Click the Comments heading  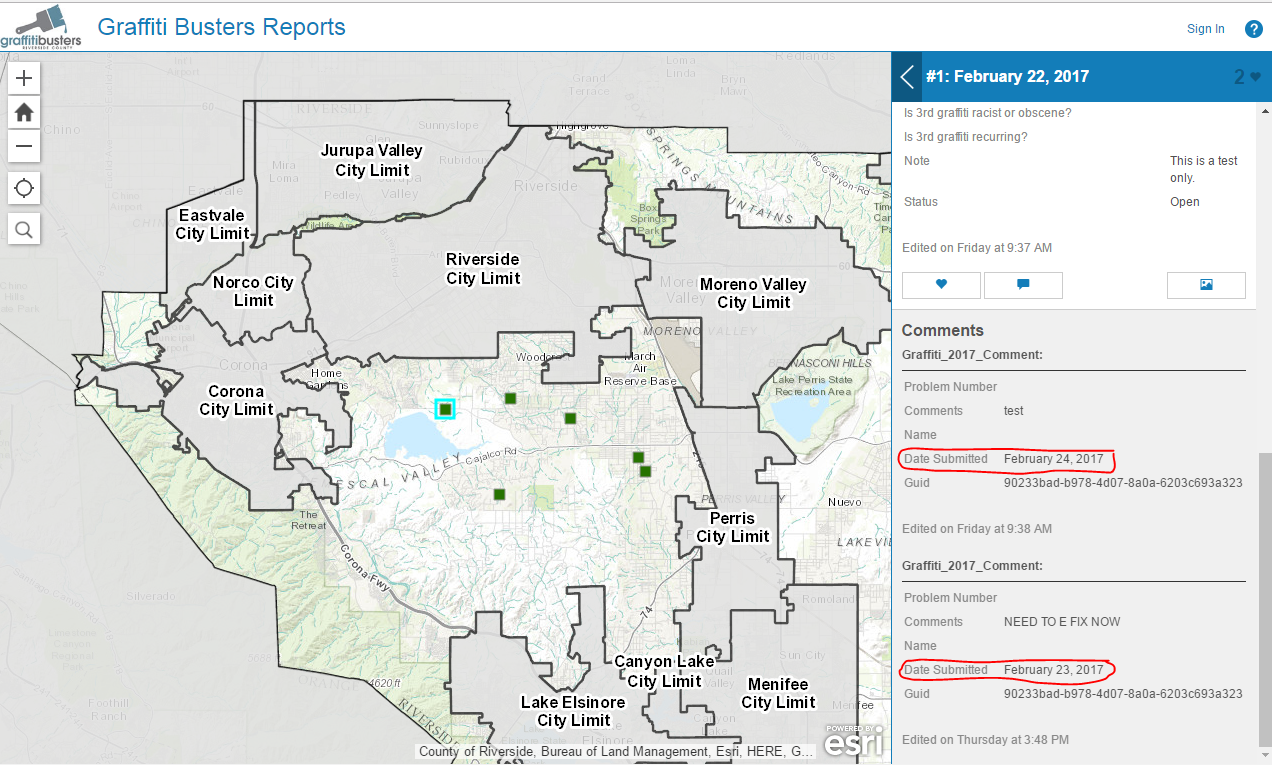[x=943, y=330]
